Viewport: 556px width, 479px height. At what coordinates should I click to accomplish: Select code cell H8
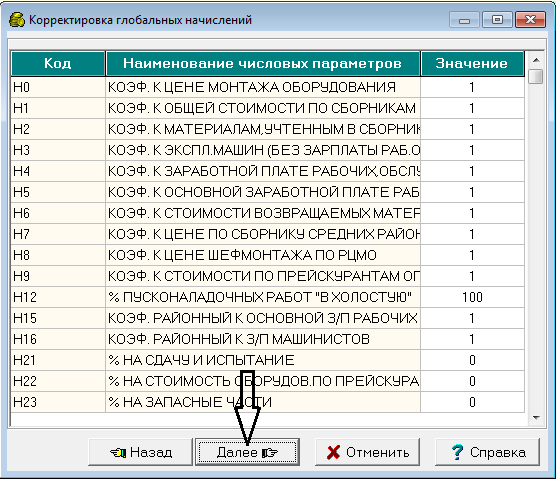[58, 255]
